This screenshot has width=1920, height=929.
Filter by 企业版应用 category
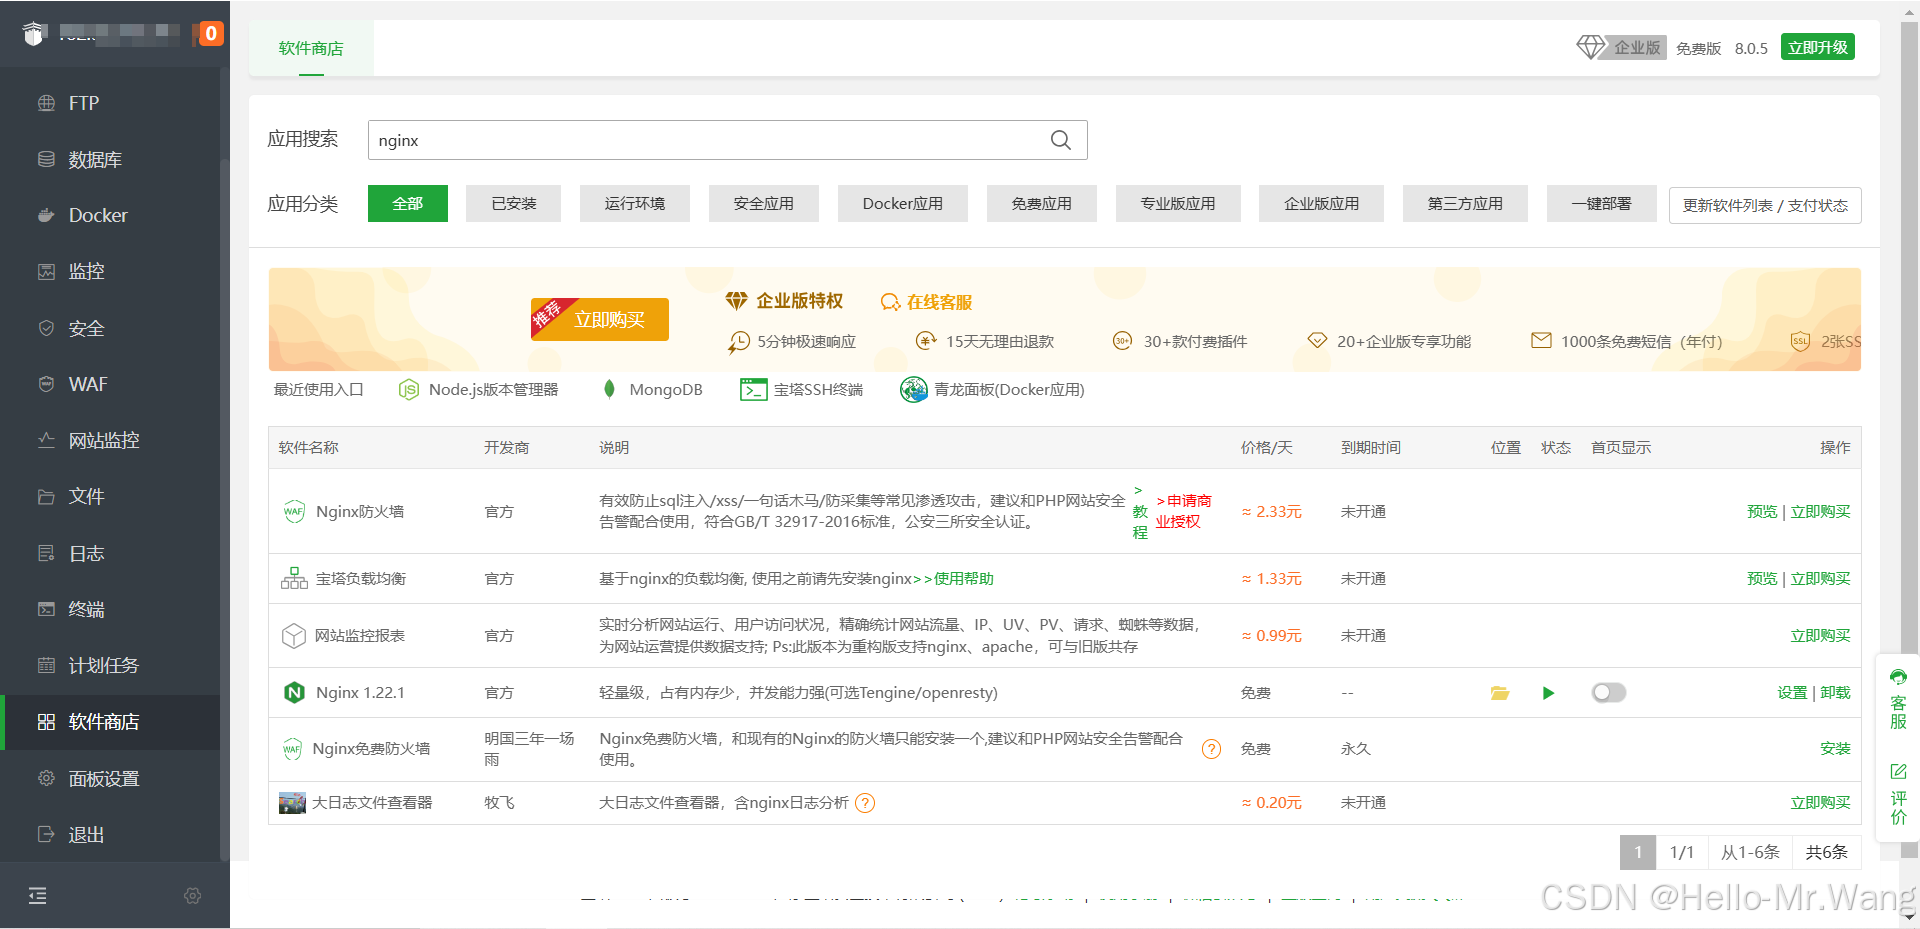point(1322,203)
